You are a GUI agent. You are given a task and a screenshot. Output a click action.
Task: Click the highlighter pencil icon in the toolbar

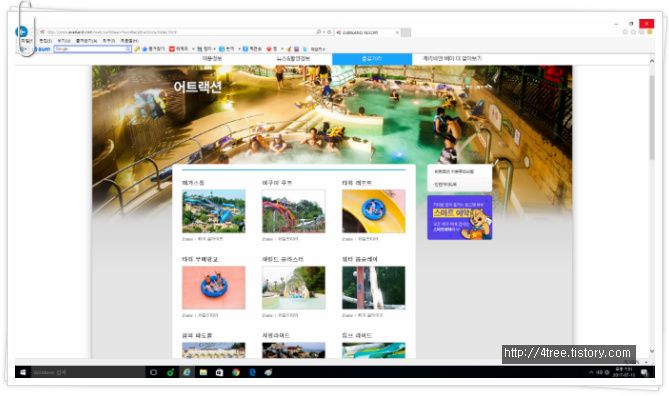tap(137, 50)
